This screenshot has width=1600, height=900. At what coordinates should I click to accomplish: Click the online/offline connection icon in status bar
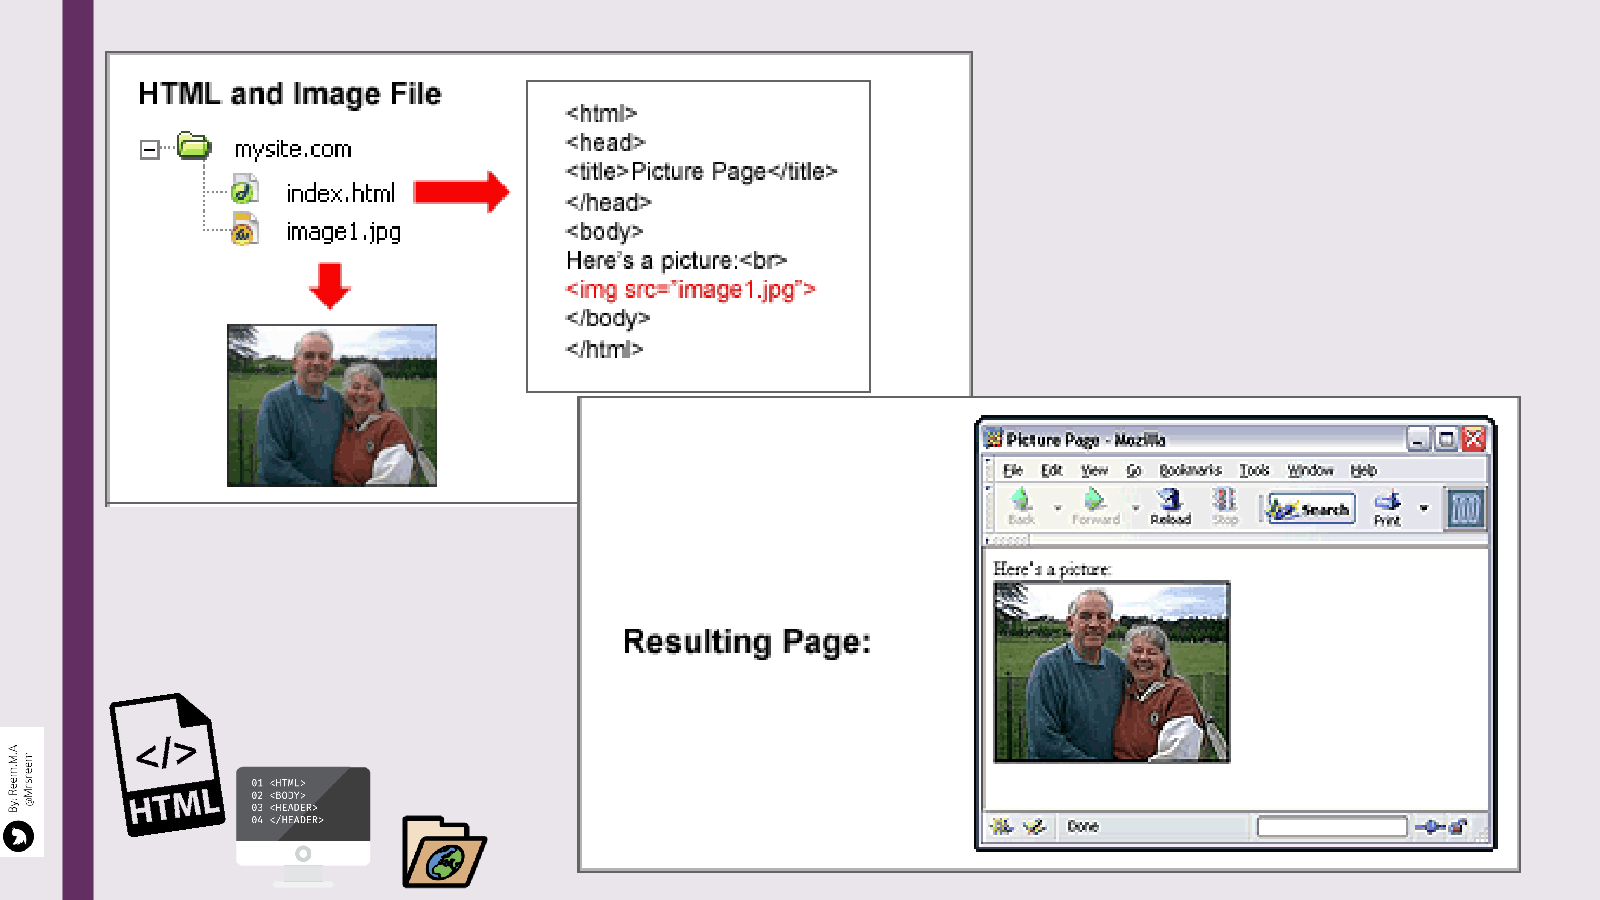coord(1429,826)
